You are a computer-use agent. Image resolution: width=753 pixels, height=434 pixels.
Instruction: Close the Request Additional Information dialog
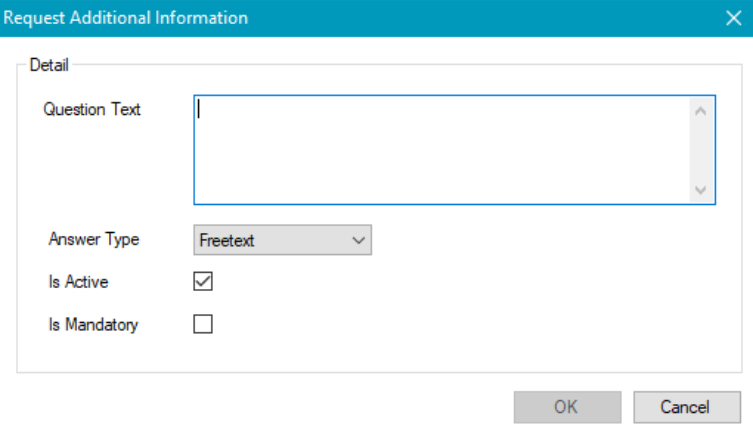733,18
